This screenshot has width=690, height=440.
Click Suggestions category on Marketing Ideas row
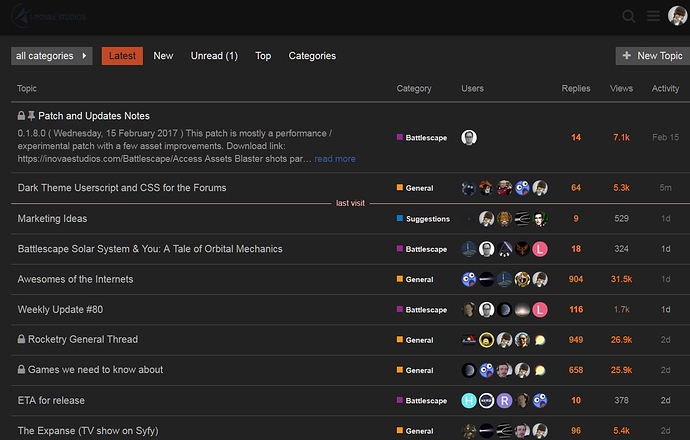click(x=423, y=219)
